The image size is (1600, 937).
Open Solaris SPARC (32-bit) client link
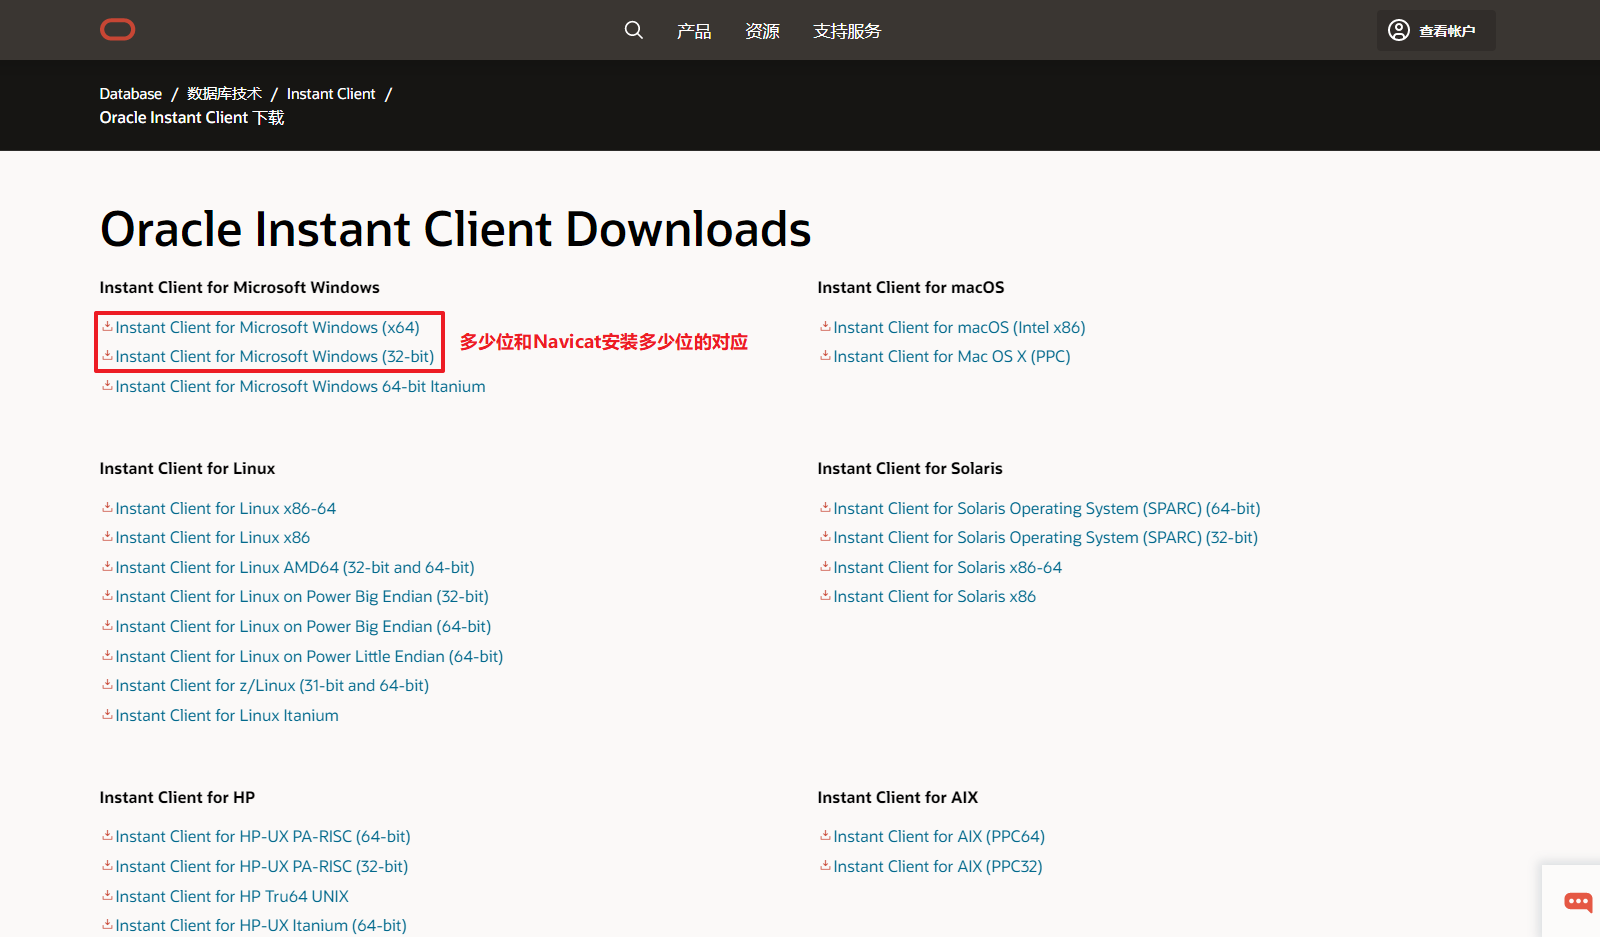point(1046,538)
